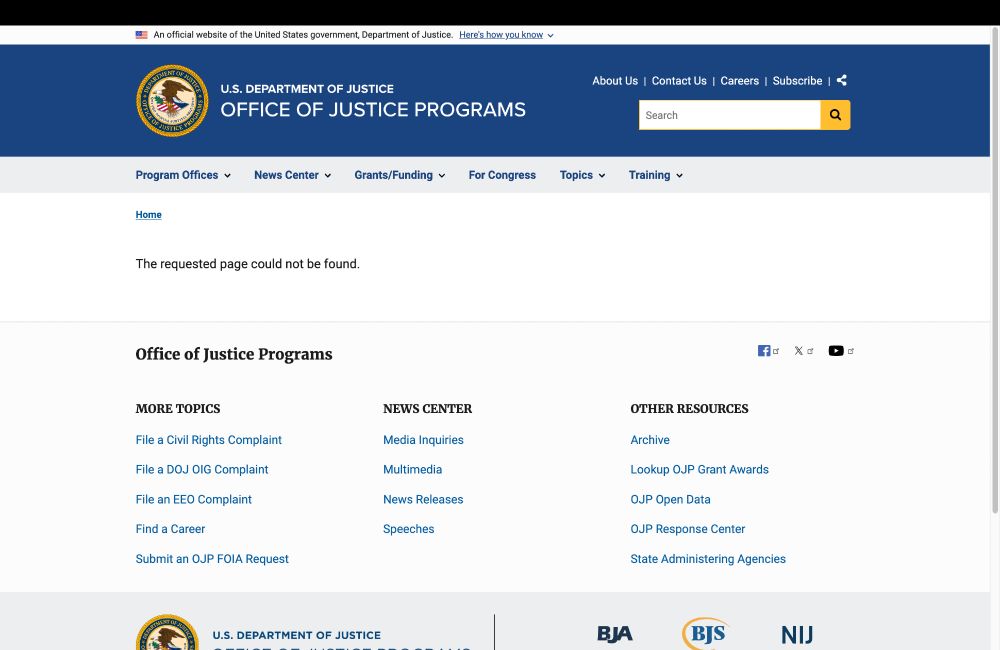Click the page vertical scrollbar
1000x650 pixels.
coord(995,268)
